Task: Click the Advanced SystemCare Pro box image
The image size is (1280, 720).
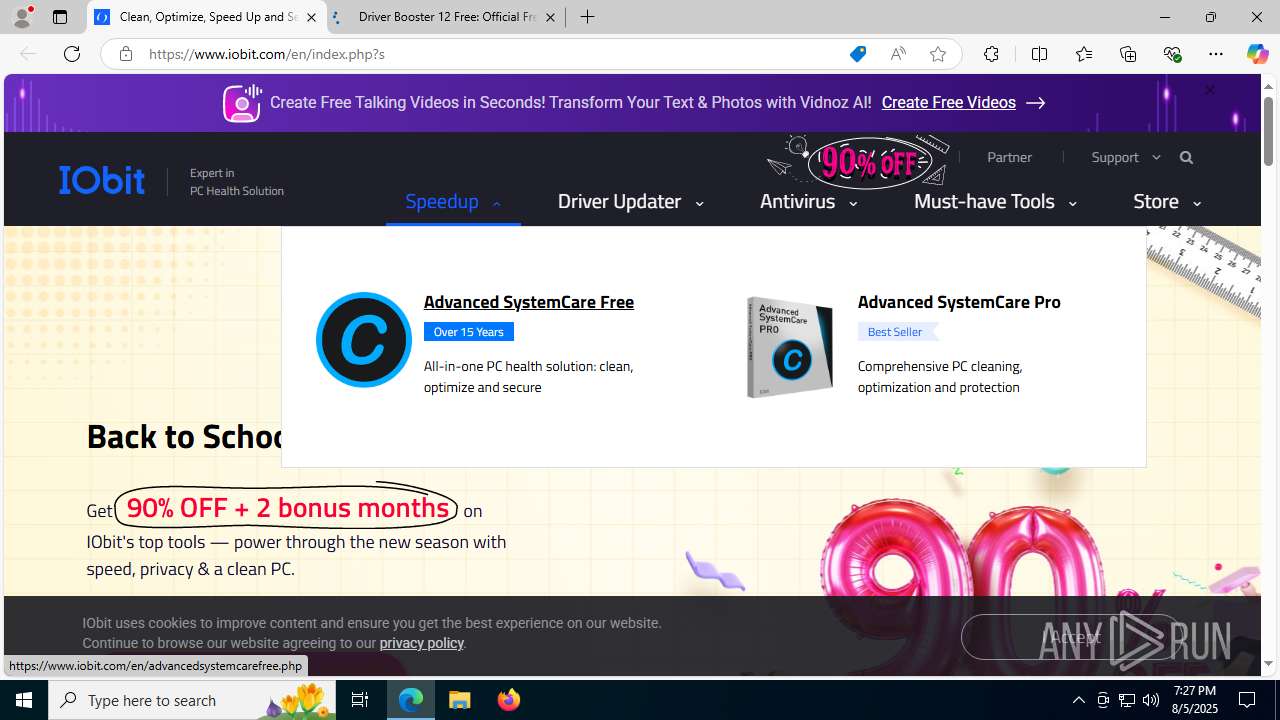Action: coord(790,347)
